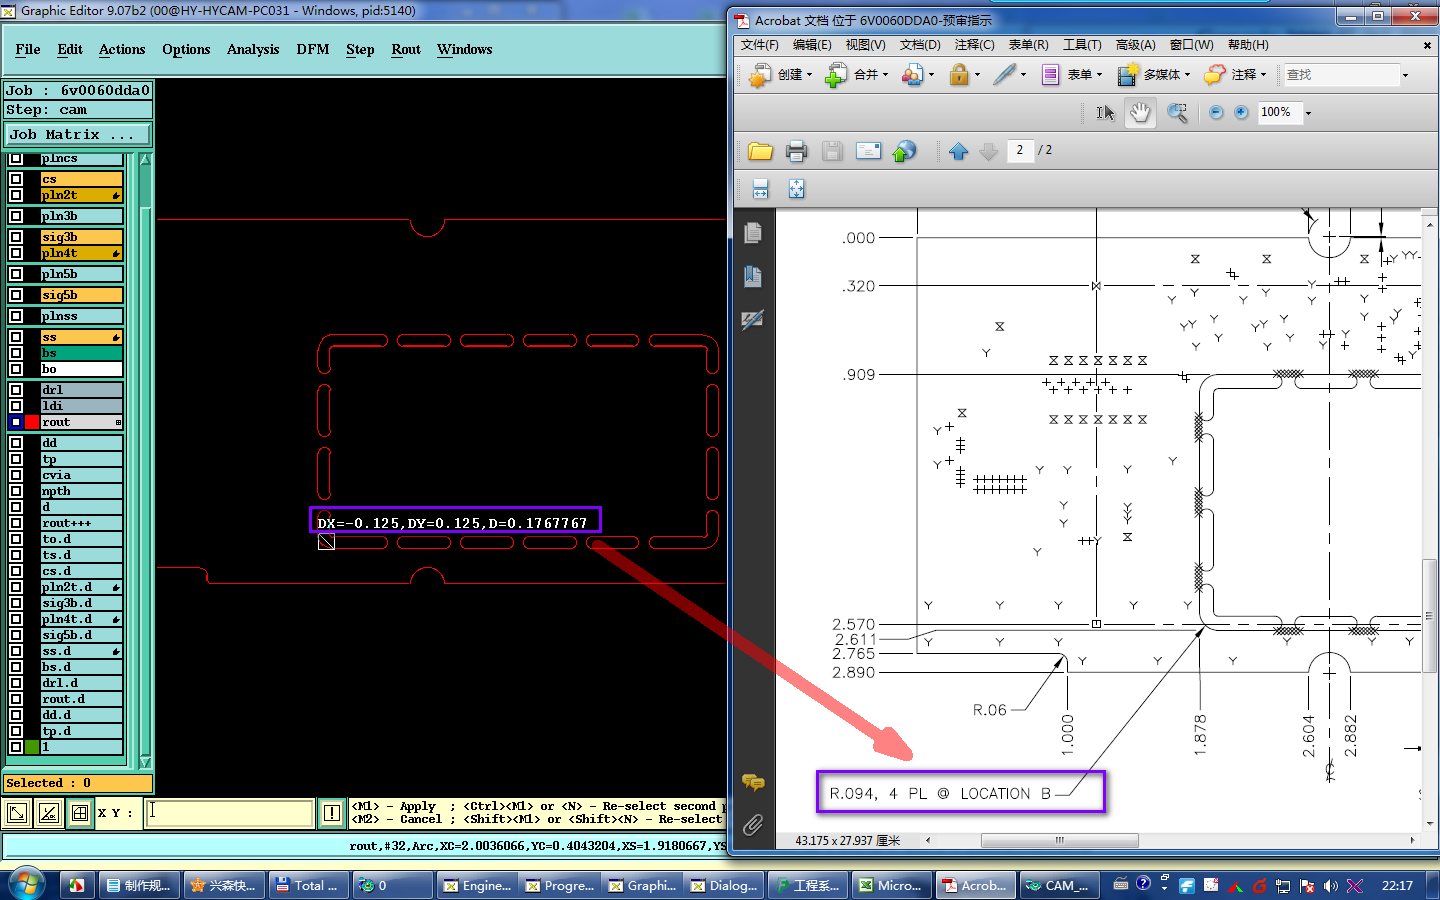Click the Windows Start button
1440x900 pixels.
(x=26, y=884)
